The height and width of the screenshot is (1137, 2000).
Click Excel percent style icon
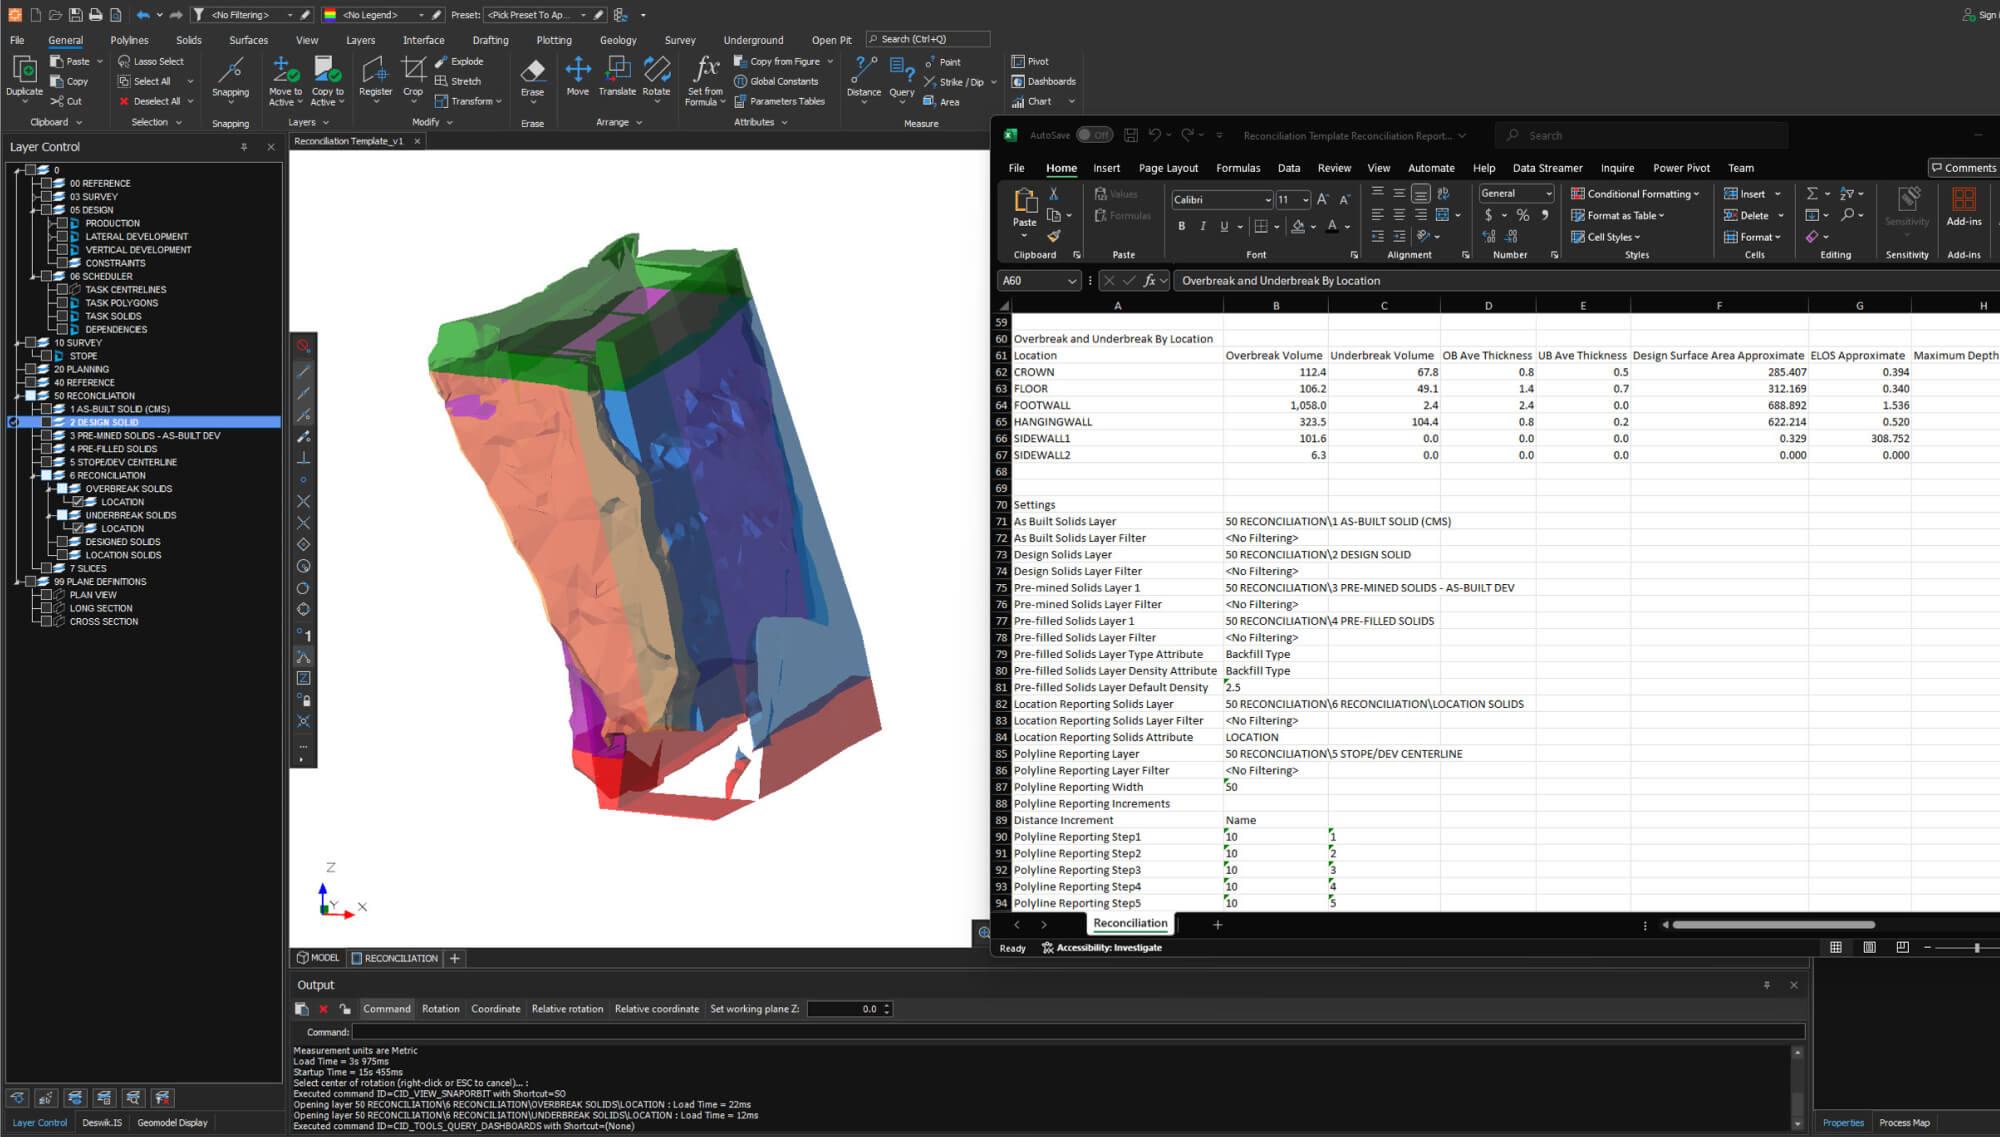click(x=1522, y=215)
